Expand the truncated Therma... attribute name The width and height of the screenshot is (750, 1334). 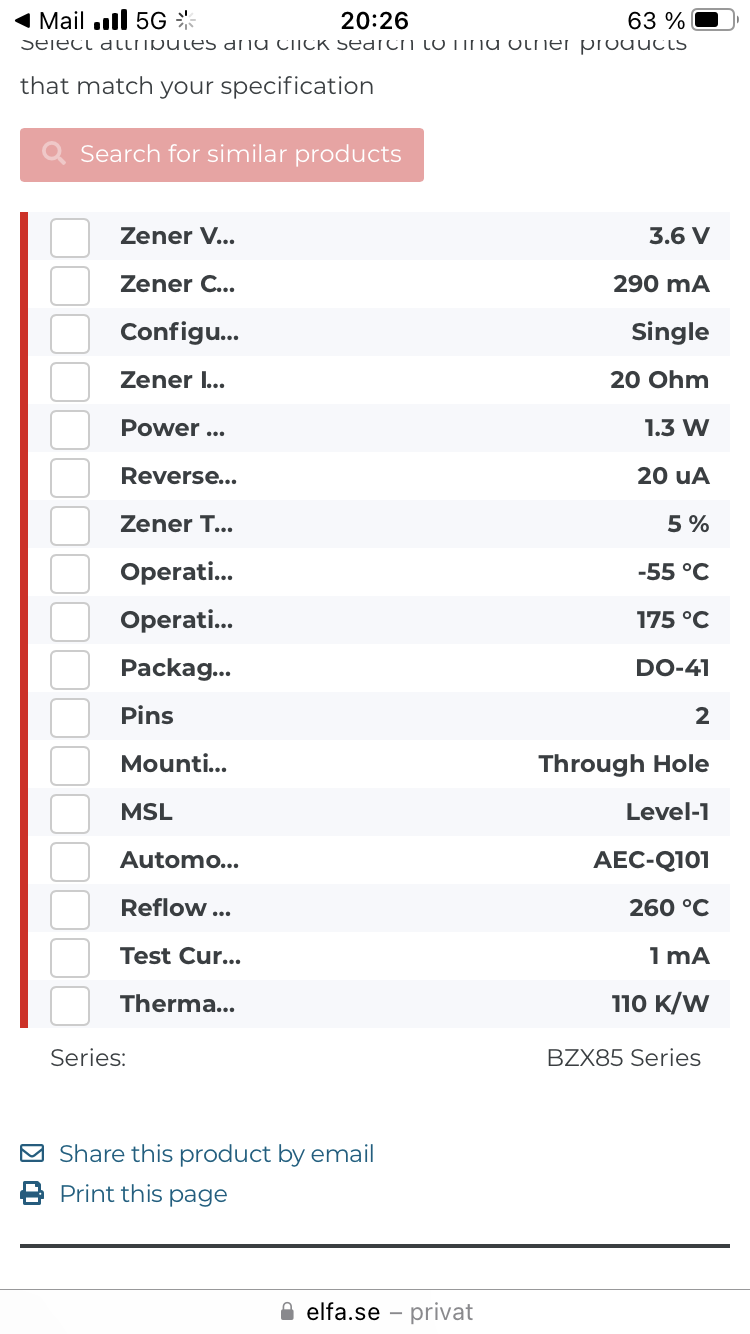[177, 1004]
